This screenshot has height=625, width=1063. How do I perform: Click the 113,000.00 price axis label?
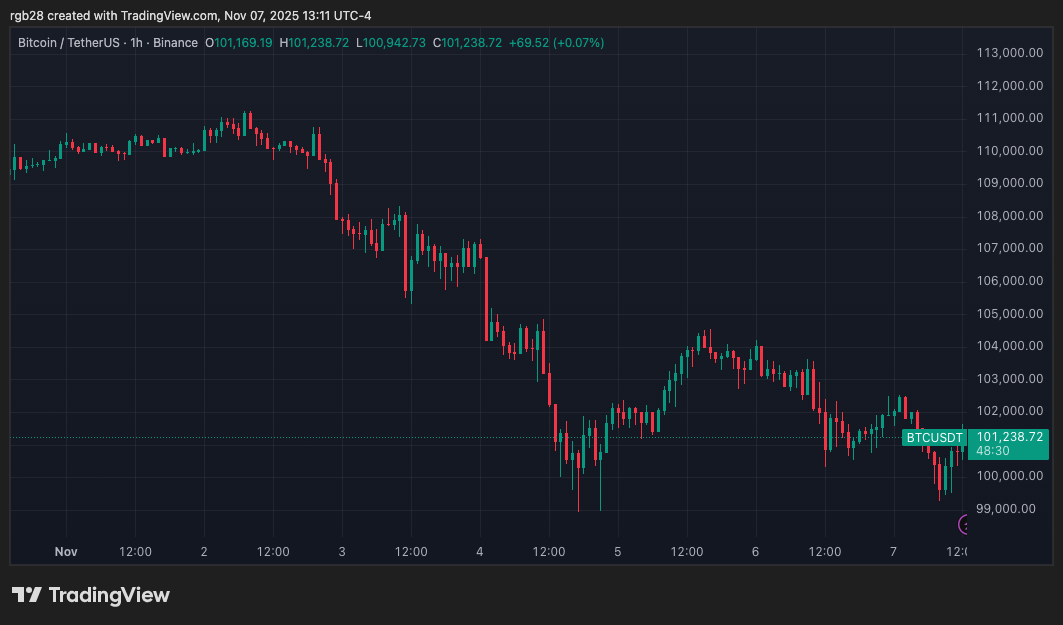(x=1012, y=53)
